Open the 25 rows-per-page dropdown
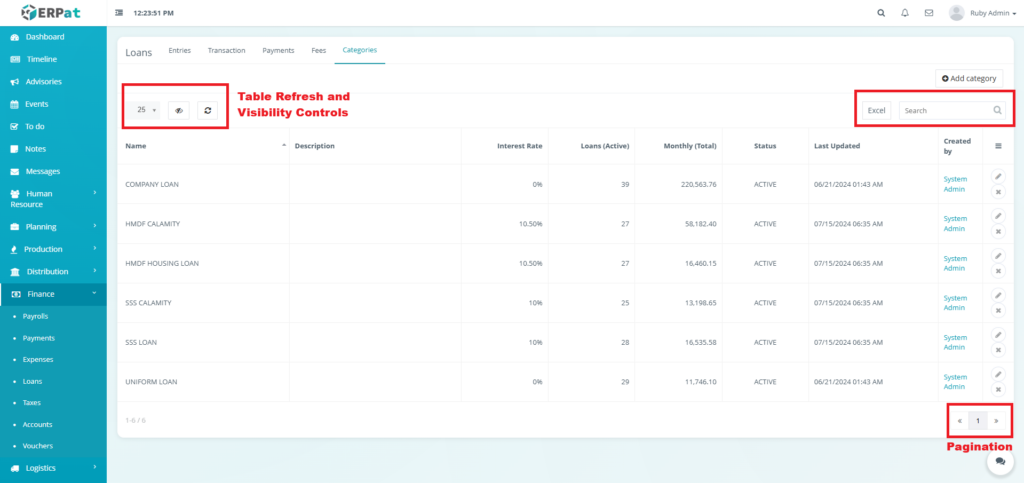 (x=147, y=111)
